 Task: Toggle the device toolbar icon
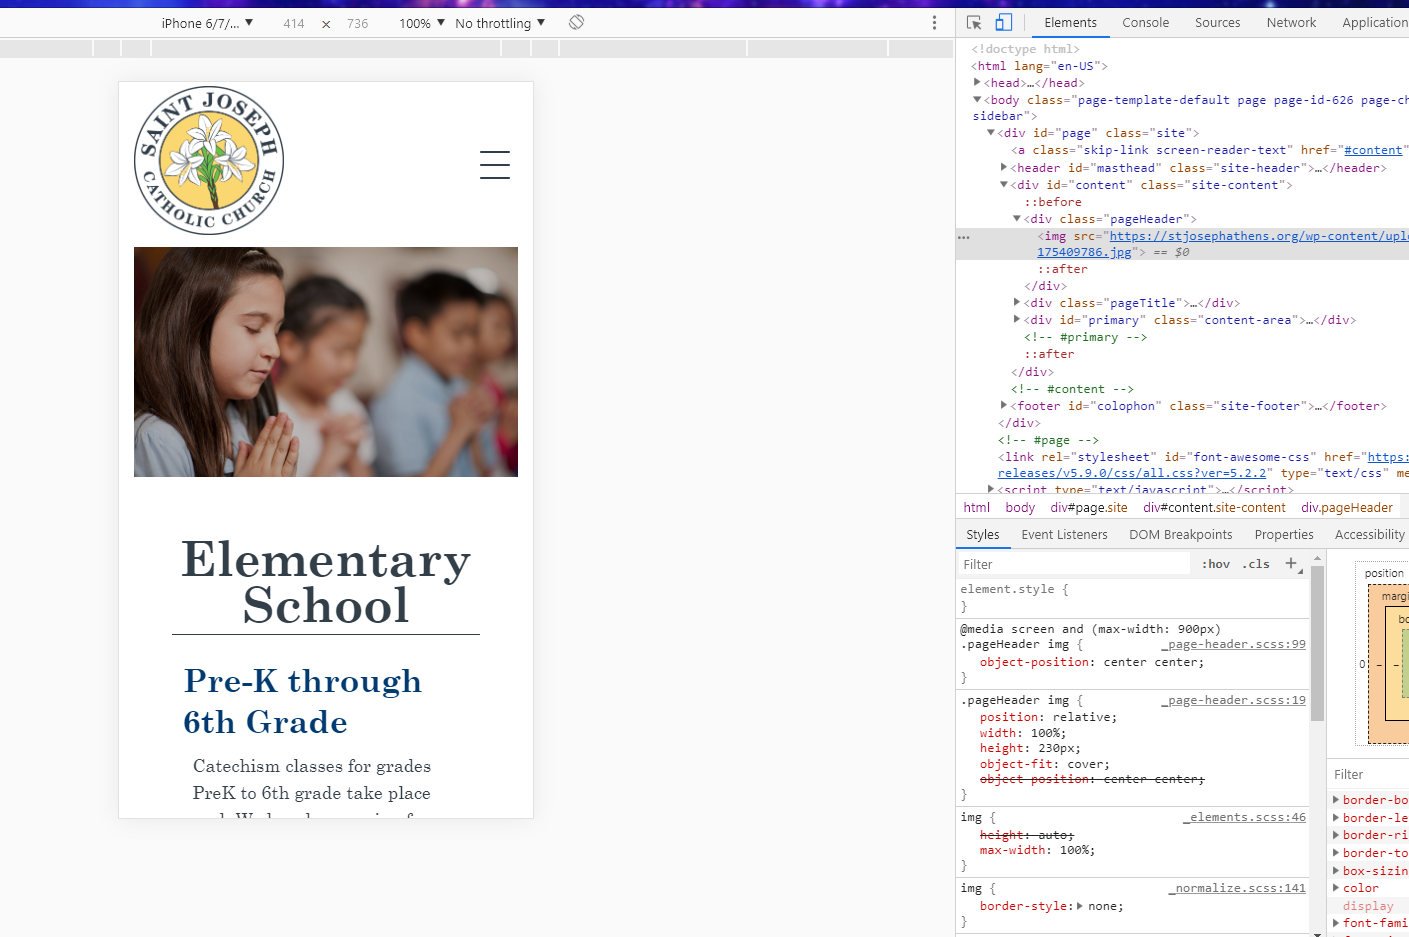click(1004, 23)
